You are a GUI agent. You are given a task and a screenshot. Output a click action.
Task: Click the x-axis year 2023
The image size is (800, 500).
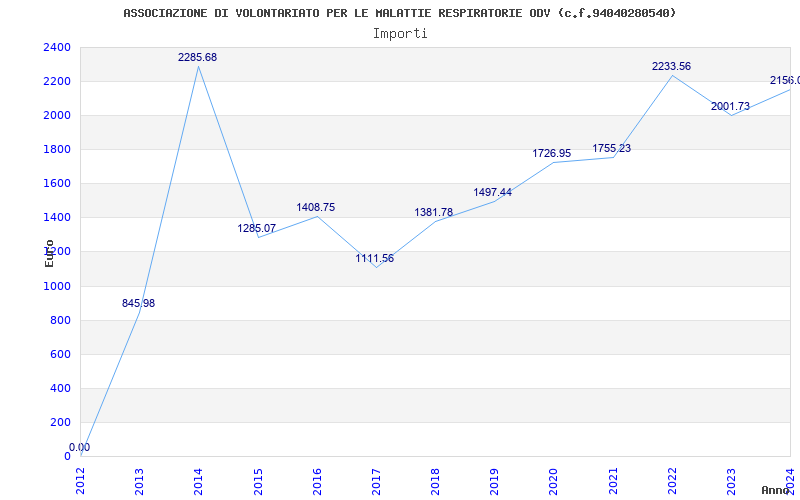(732, 481)
